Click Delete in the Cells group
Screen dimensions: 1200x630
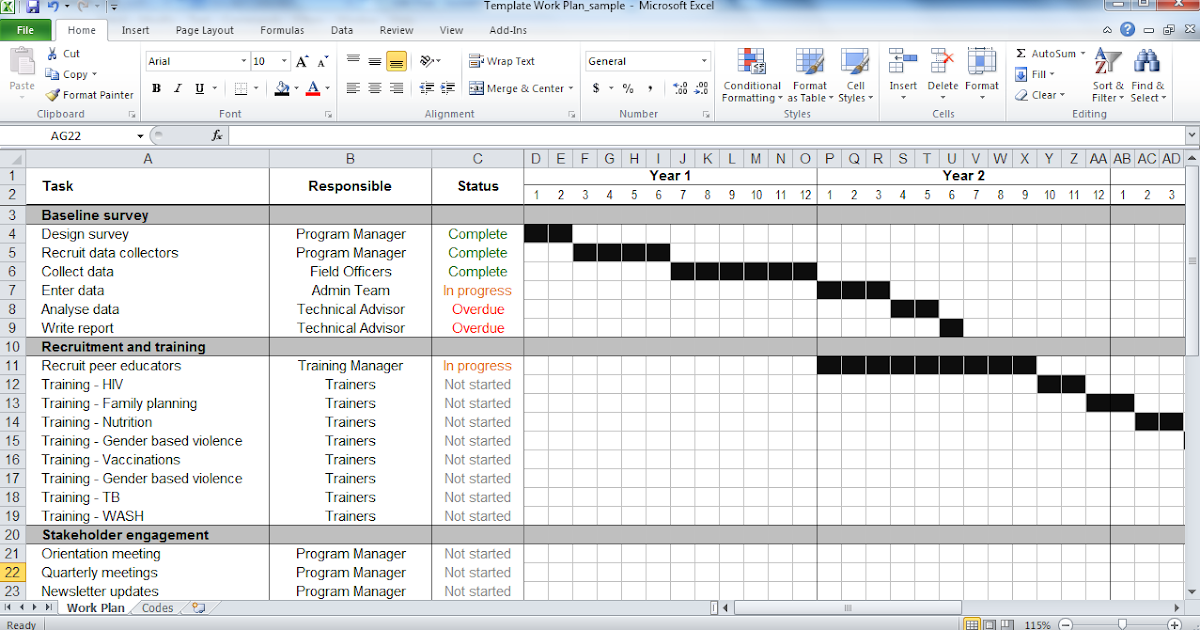tap(942, 75)
